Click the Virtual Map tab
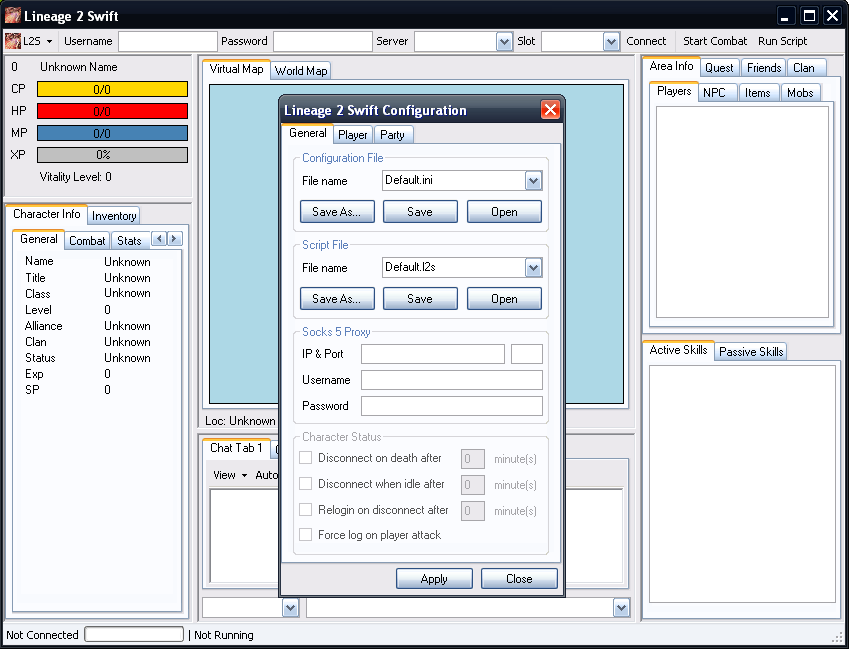This screenshot has height=649, width=849. [x=236, y=69]
